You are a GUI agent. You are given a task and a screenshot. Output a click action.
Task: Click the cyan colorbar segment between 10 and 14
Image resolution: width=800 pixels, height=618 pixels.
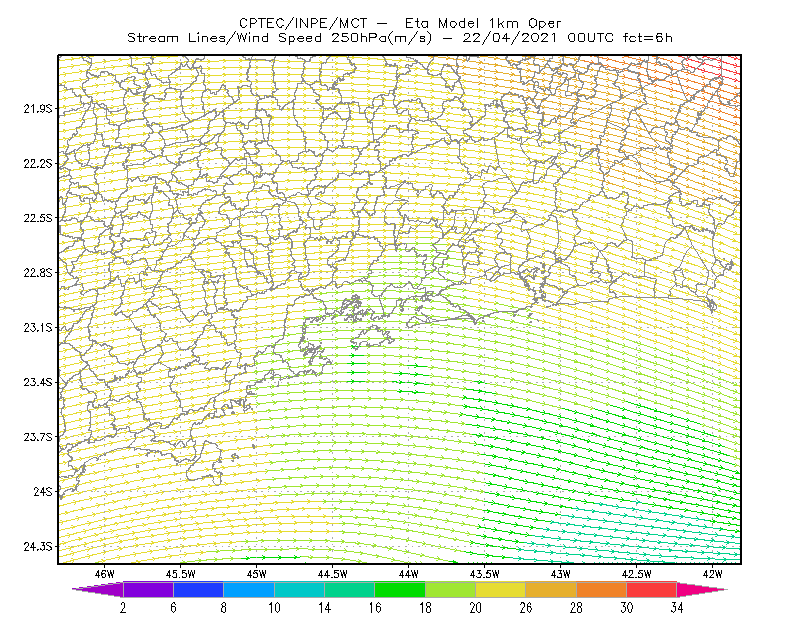(299, 589)
